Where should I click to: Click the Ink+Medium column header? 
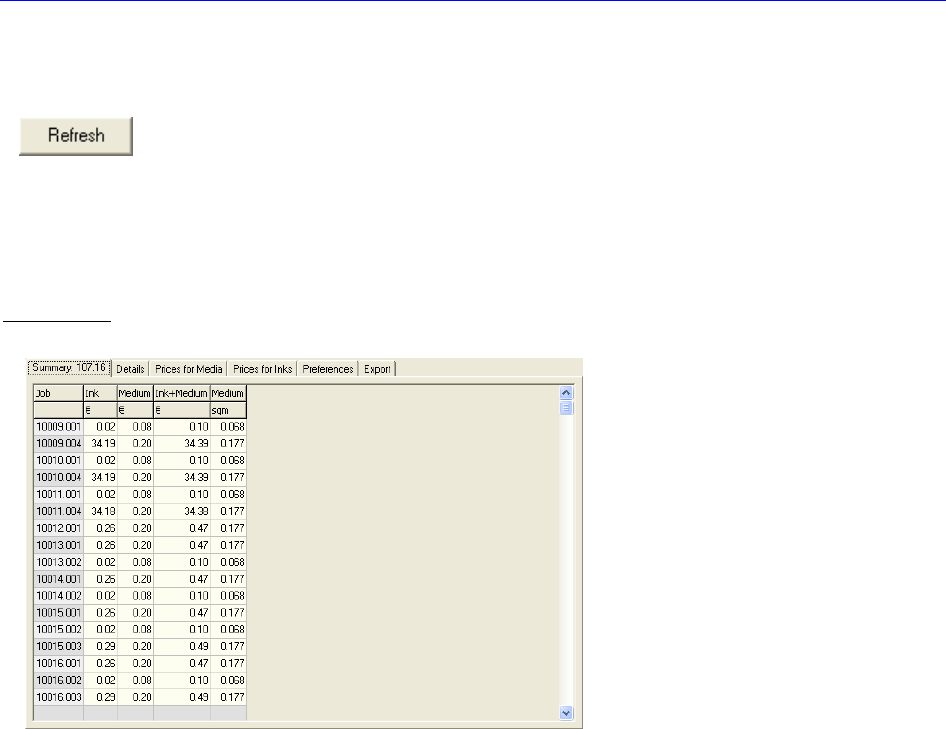coord(181,393)
